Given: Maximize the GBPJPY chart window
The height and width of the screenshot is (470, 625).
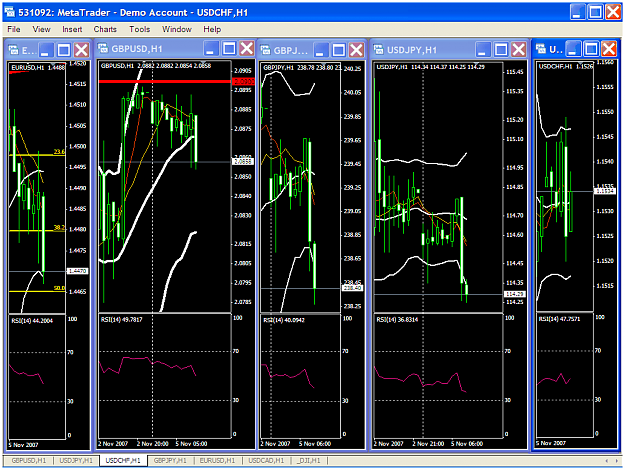Looking at the screenshot, I should point(338,50).
